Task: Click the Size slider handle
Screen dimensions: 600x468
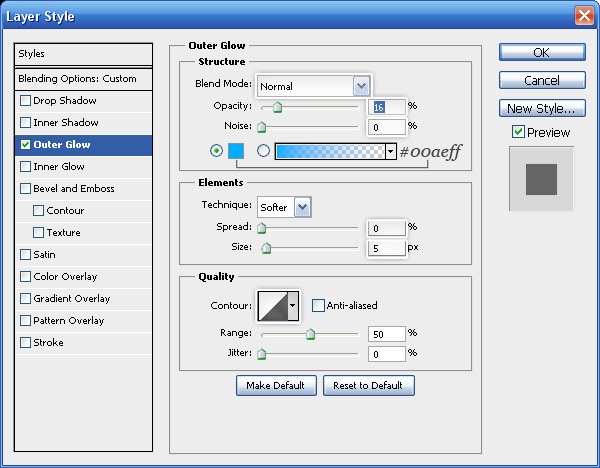Action: coord(266,248)
